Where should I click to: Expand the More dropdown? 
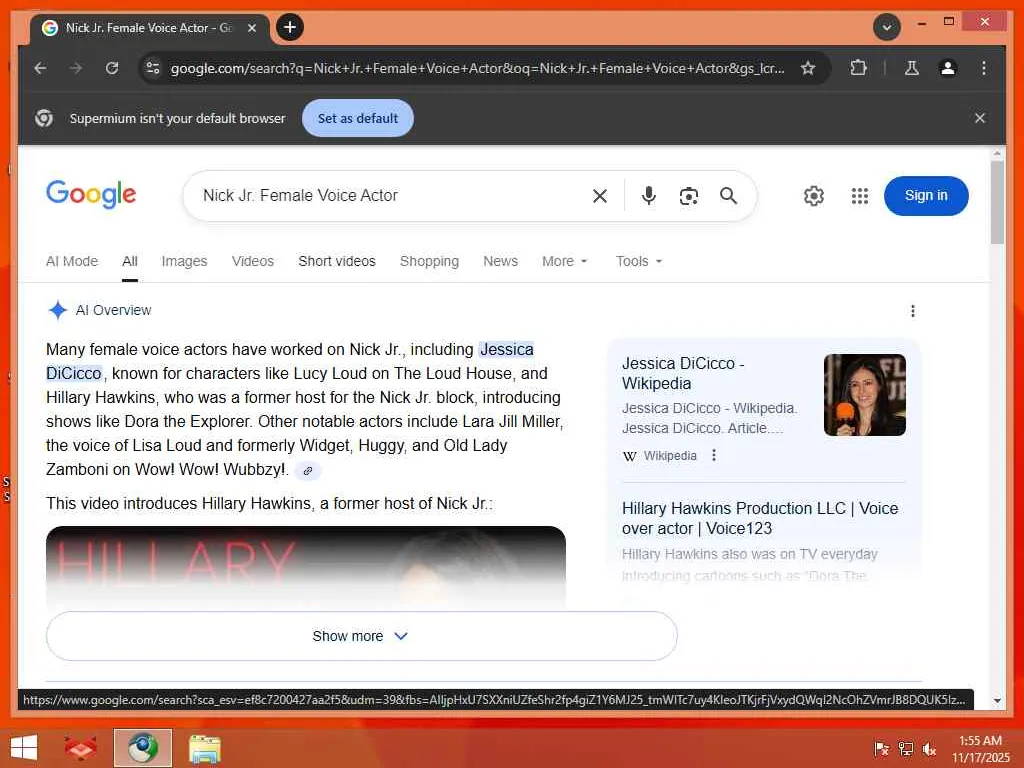(x=564, y=261)
